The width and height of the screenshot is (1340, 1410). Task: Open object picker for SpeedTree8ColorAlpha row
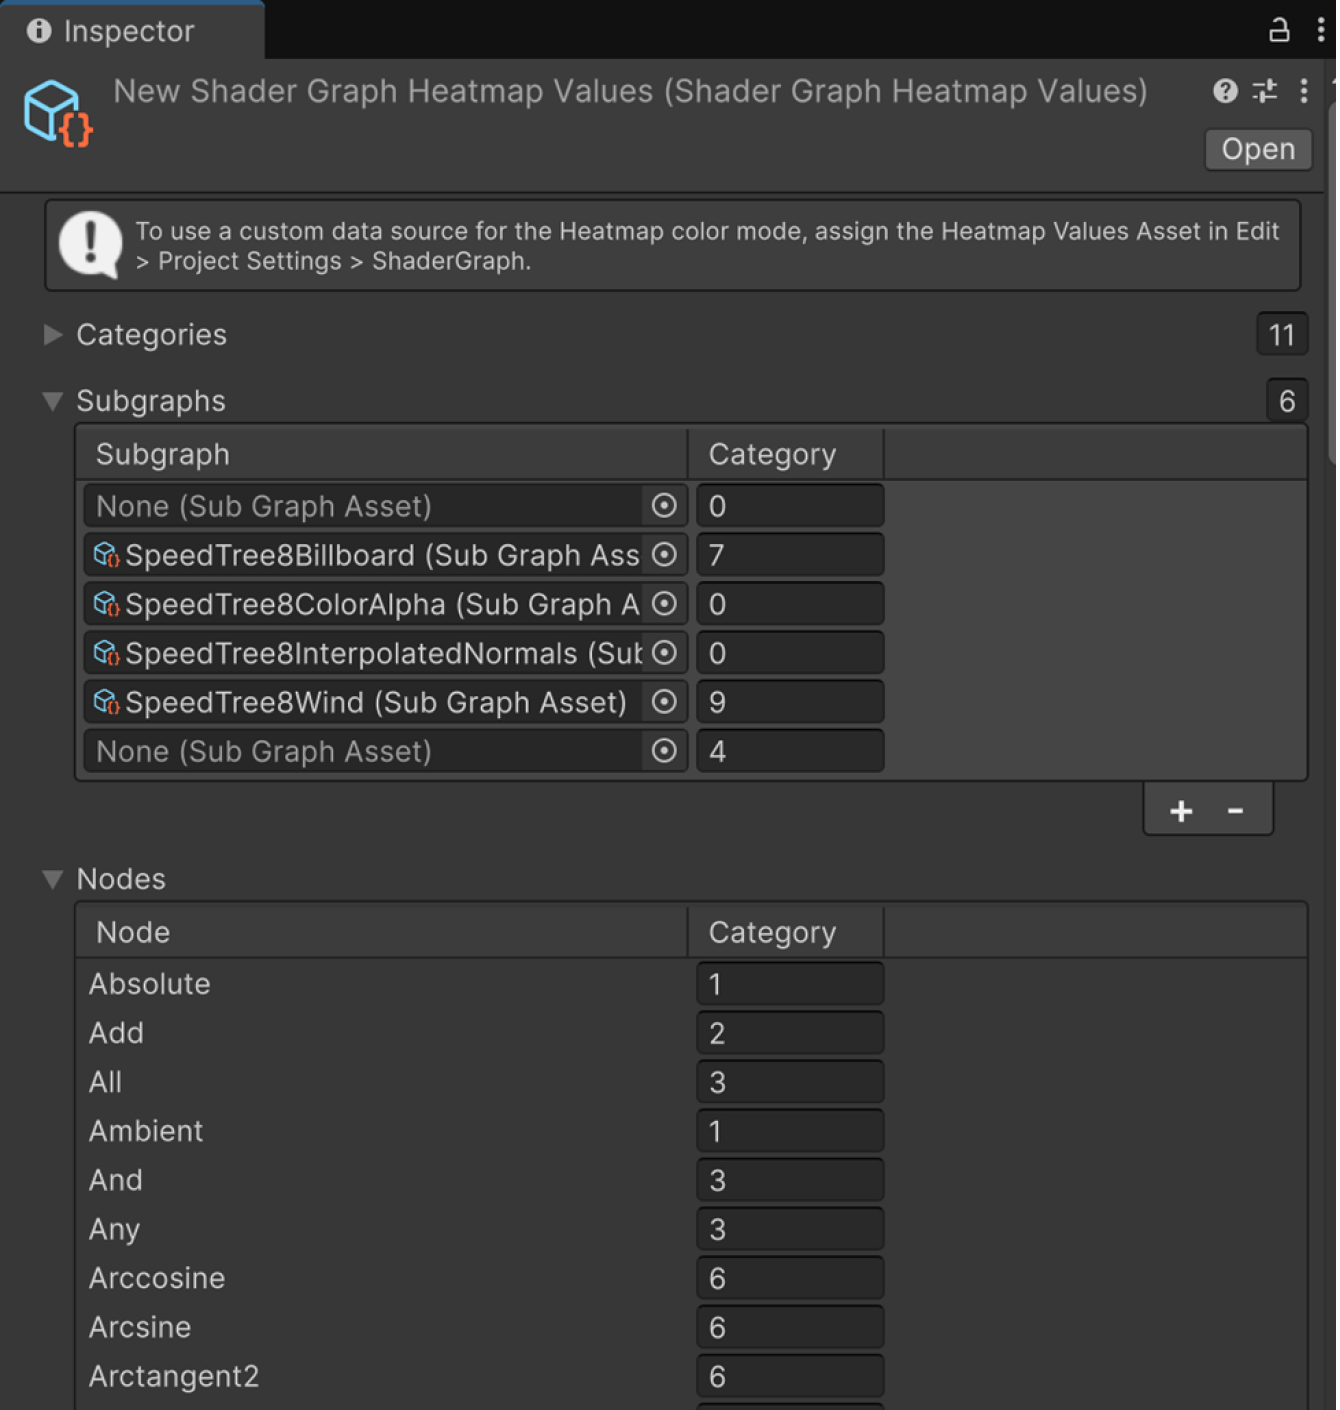point(664,604)
